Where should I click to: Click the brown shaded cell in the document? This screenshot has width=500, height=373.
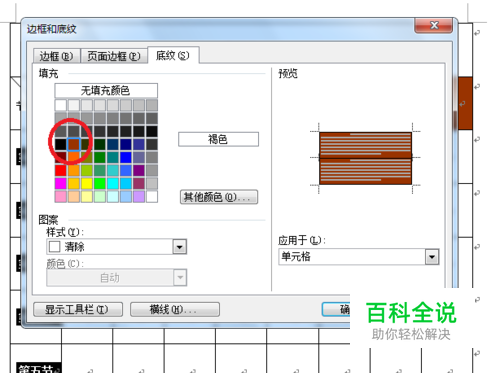click(x=465, y=103)
